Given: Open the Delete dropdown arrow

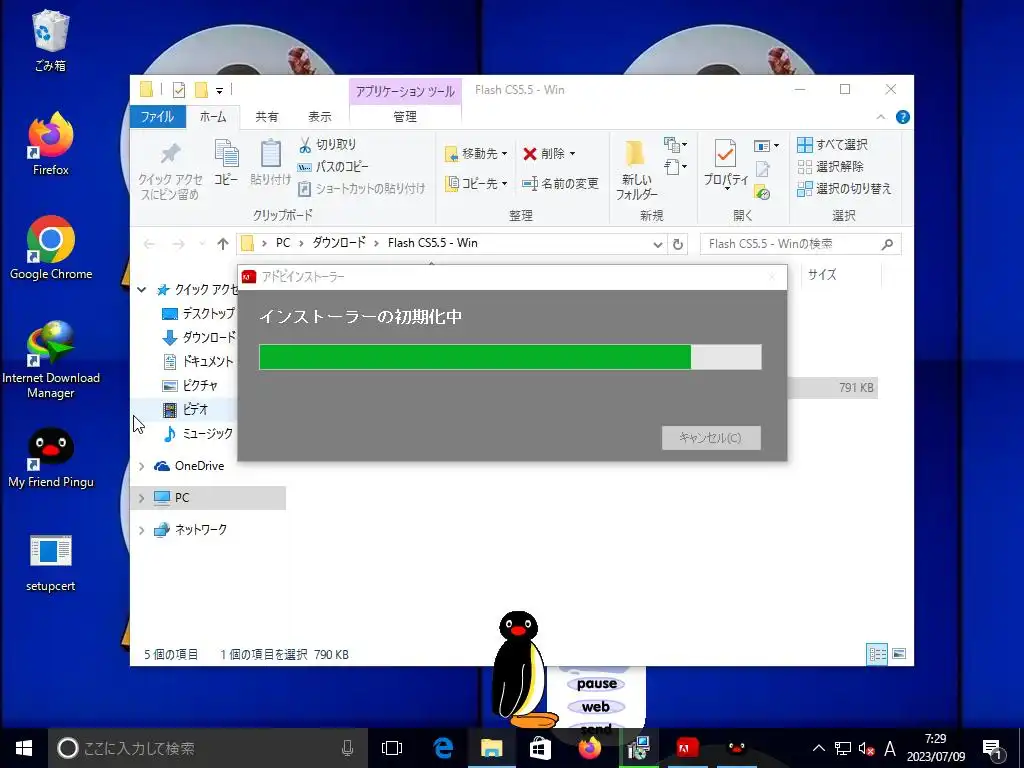Looking at the screenshot, I should (x=573, y=153).
